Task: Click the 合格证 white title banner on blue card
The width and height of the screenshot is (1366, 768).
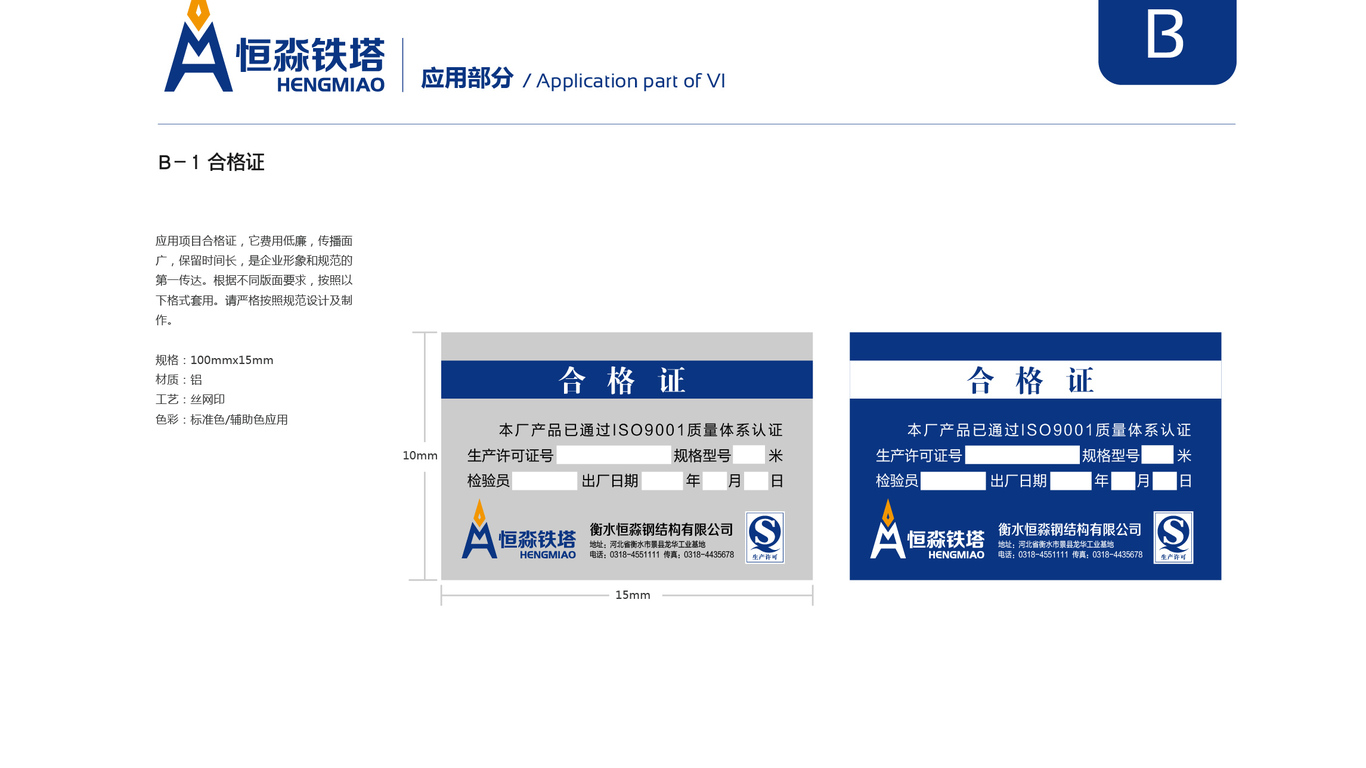Action: click(x=1035, y=380)
